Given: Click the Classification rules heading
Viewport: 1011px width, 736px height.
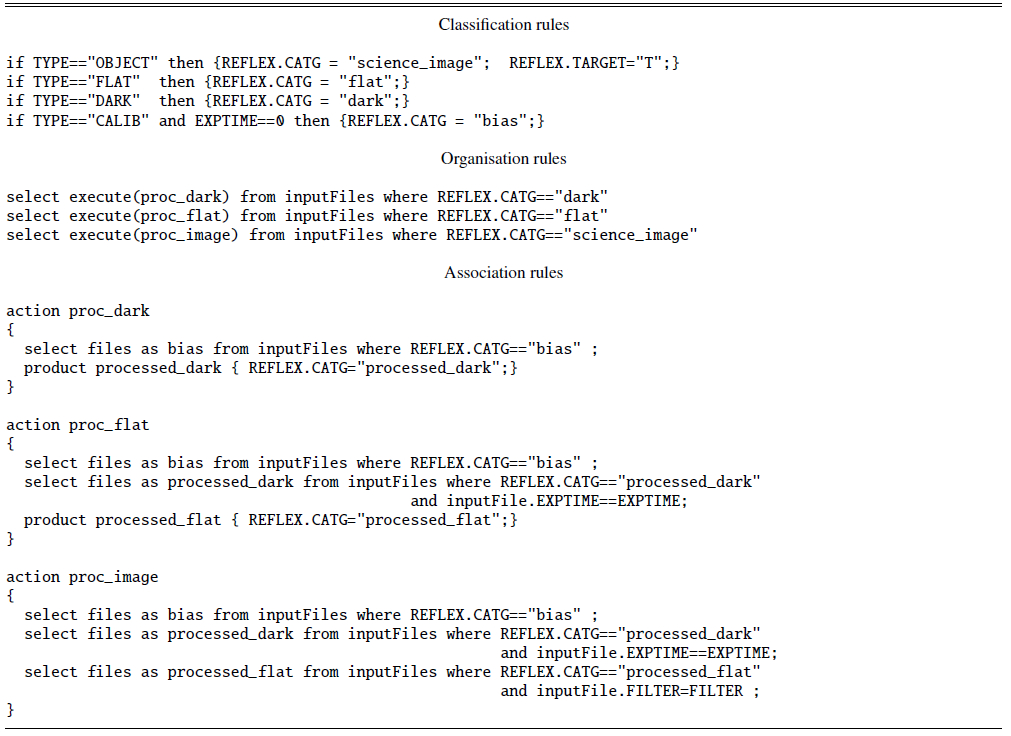Looking at the screenshot, I should (504, 25).
